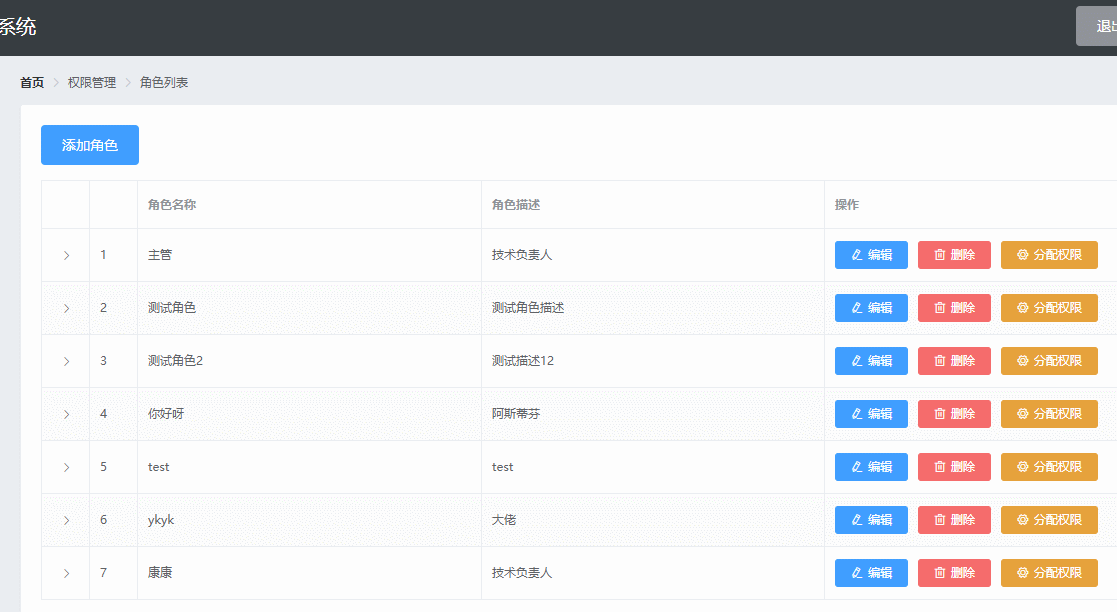Screen dimensions: 1117x612
Task: Assign permissions to test role
Action: coord(1049,467)
